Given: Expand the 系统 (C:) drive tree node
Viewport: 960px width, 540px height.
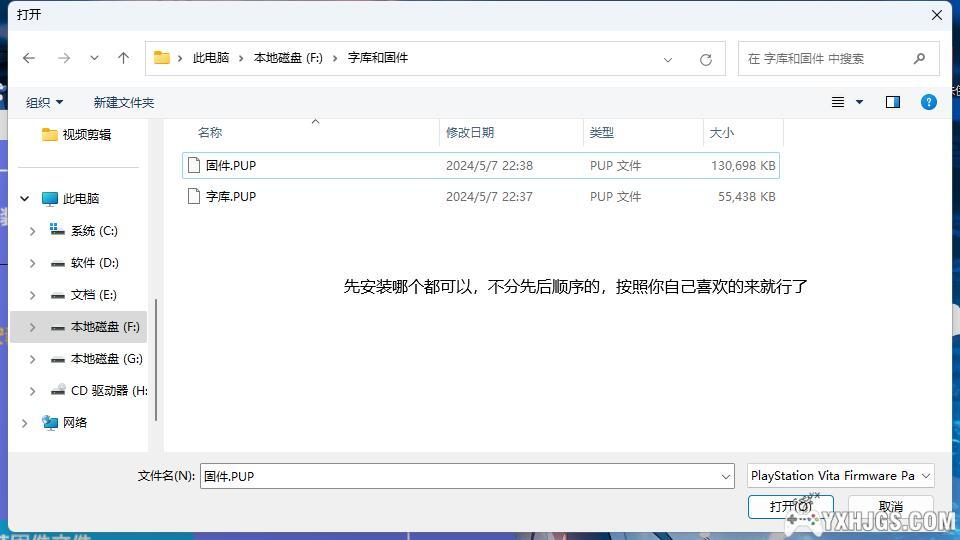Looking at the screenshot, I should point(32,231).
